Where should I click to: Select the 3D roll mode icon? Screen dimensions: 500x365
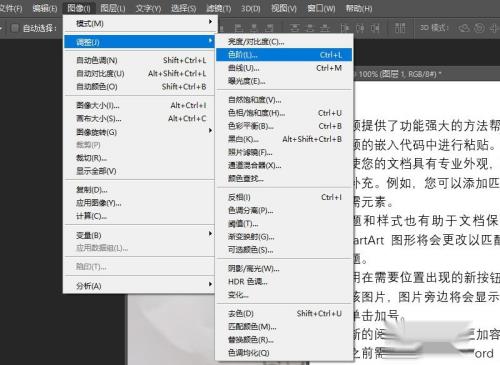tap(479, 28)
